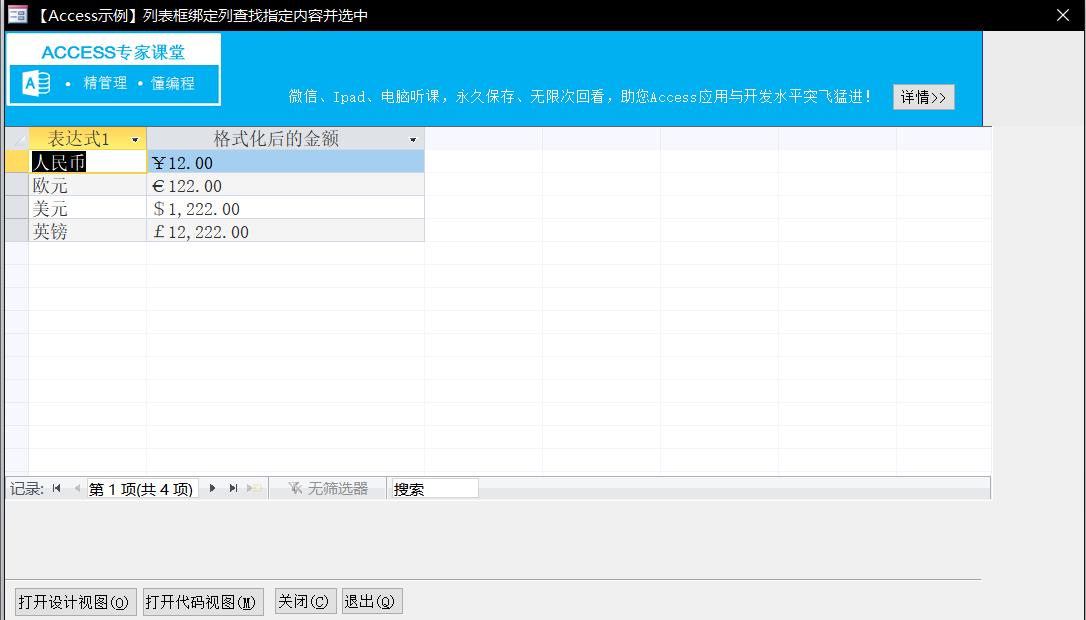Viewport: 1086px width, 620px height.
Task: Click the Access form icon in title bar
Action: click(17, 15)
